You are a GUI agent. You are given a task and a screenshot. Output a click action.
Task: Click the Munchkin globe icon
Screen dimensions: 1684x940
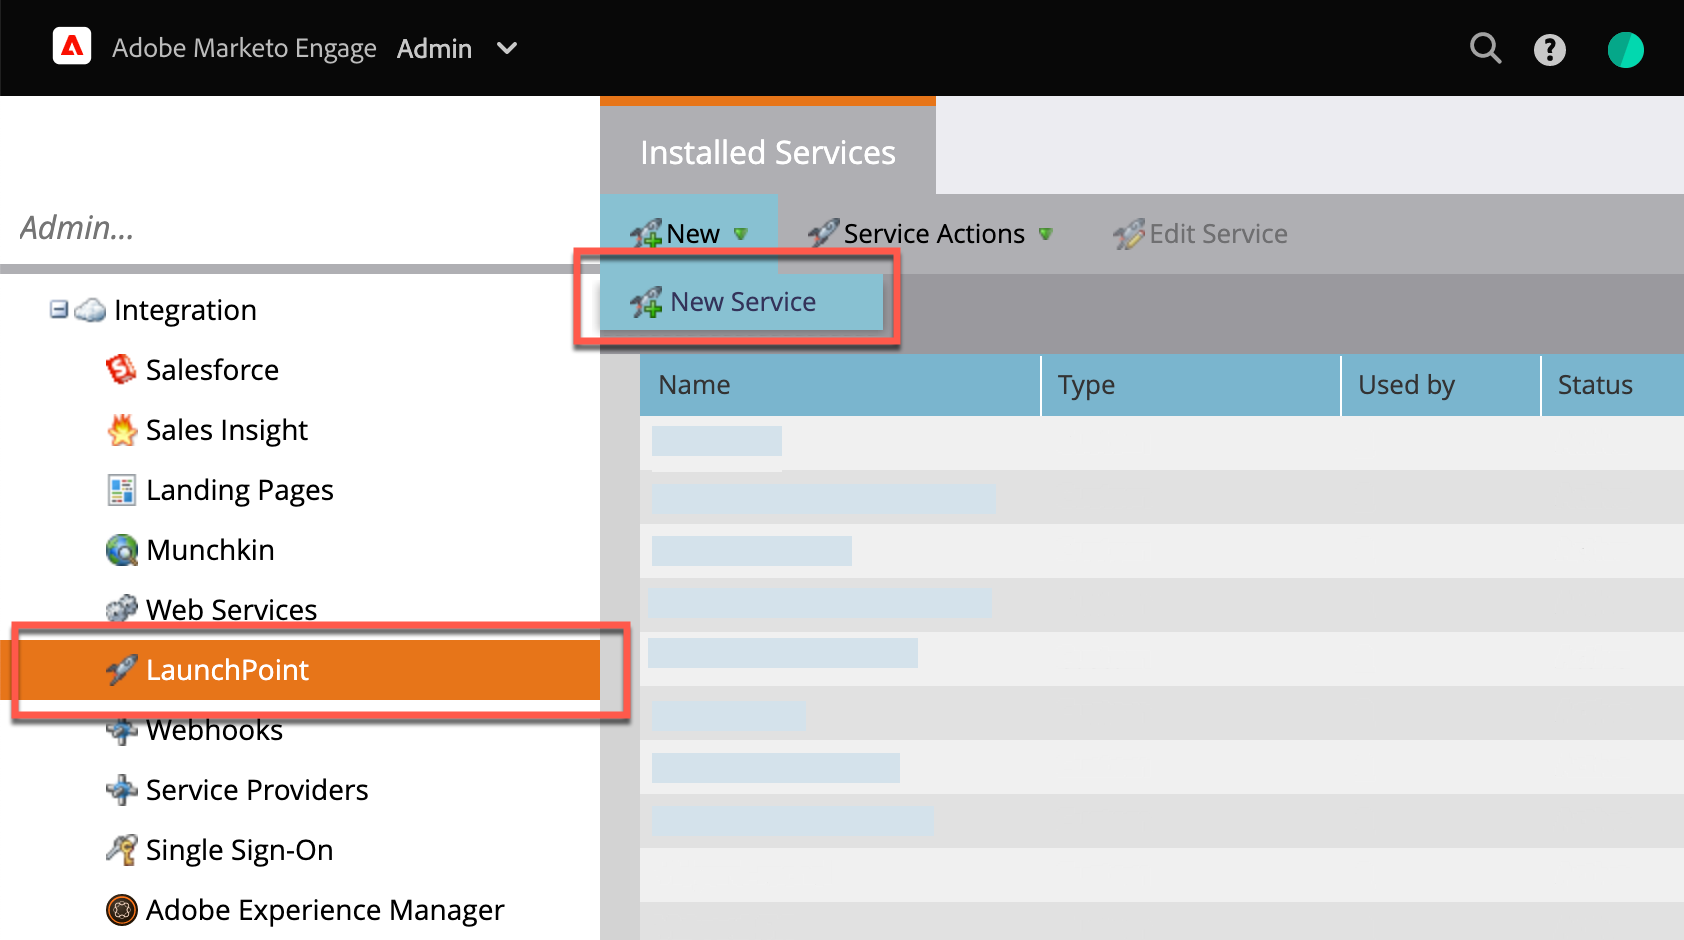coord(122,550)
